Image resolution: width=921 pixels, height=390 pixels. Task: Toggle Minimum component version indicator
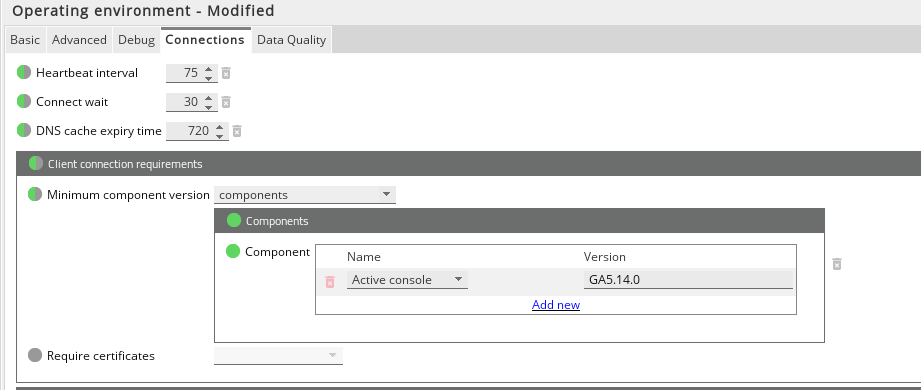pos(35,194)
